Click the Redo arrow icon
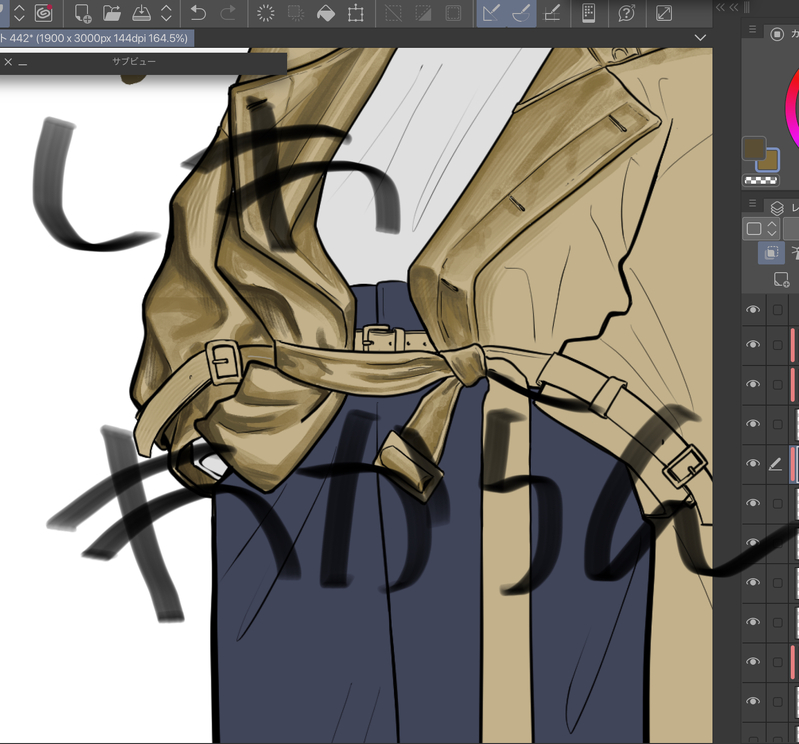Image resolution: width=799 pixels, height=744 pixels. 228,13
